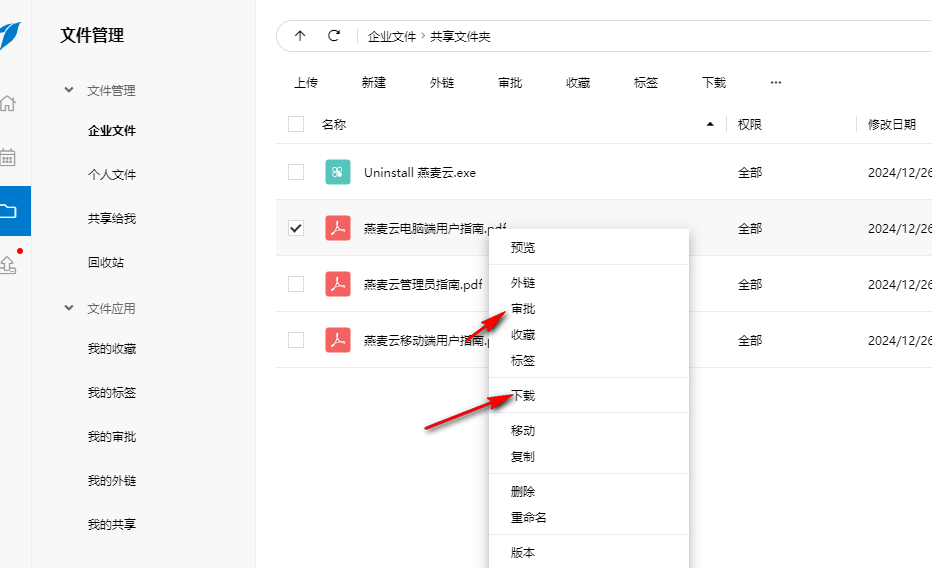
Task: Click 全部 permission in 燕麦云管理员指南.pdf row
Action: [x=750, y=284]
